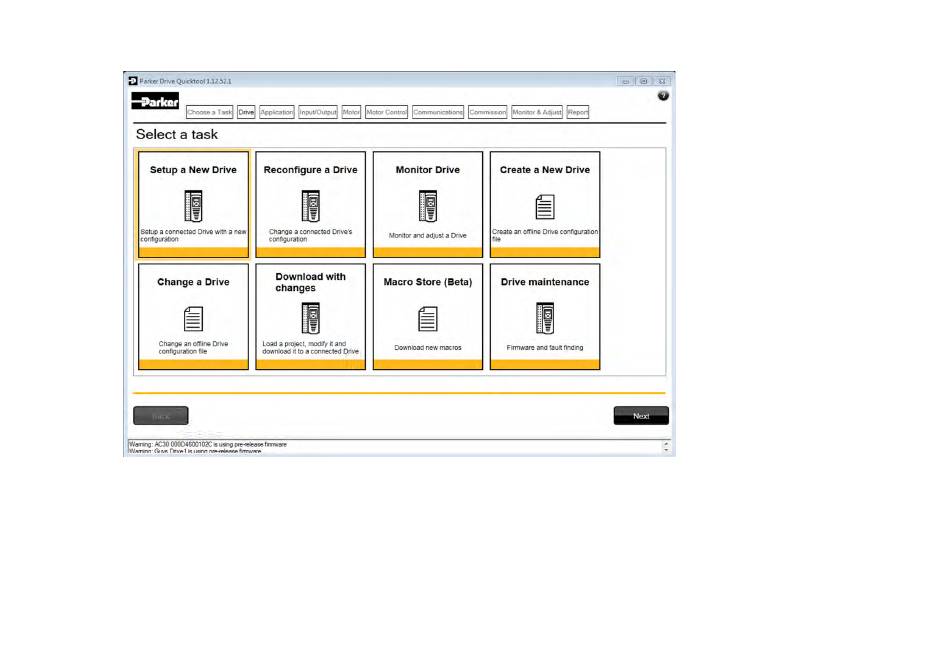Select the Input/Output tab

[318, 112]
